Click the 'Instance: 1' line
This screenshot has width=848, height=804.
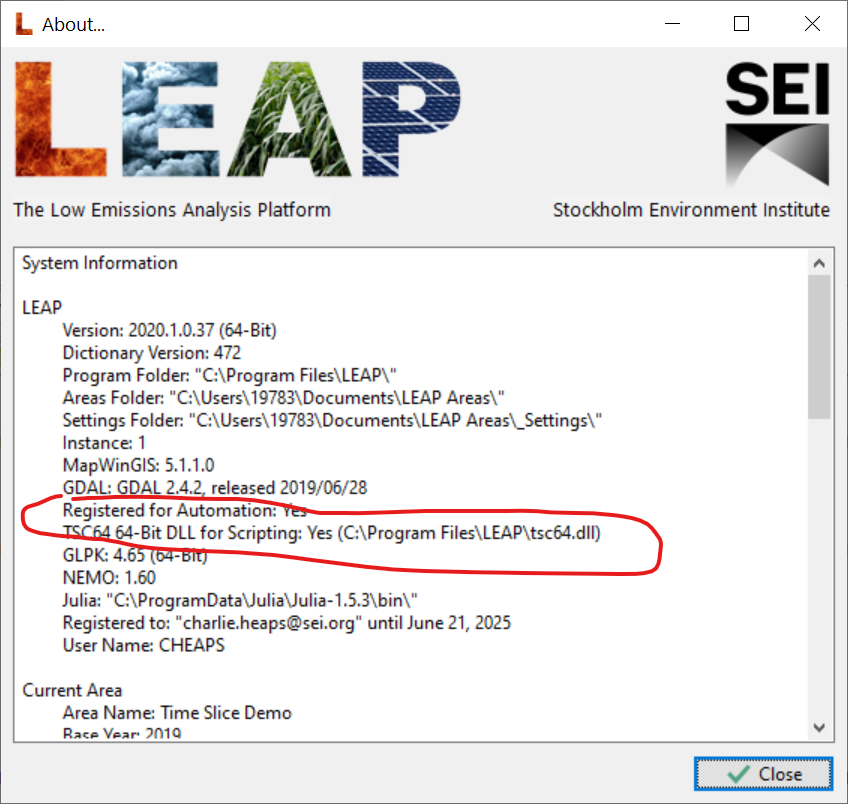pyautogui.click(x=104, y=443)
